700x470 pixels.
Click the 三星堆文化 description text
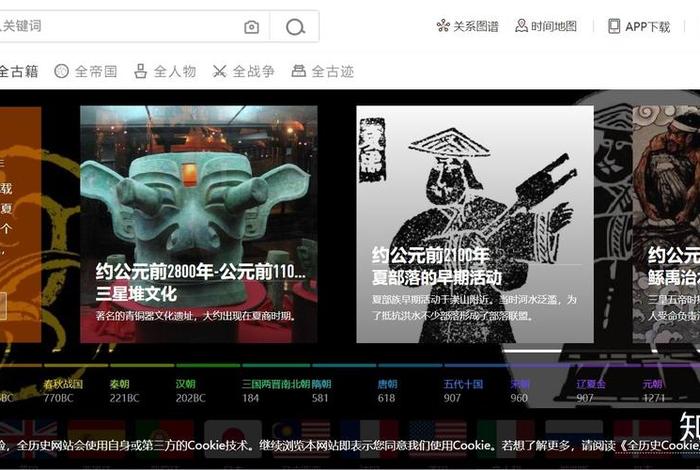[x=196, y=316]
